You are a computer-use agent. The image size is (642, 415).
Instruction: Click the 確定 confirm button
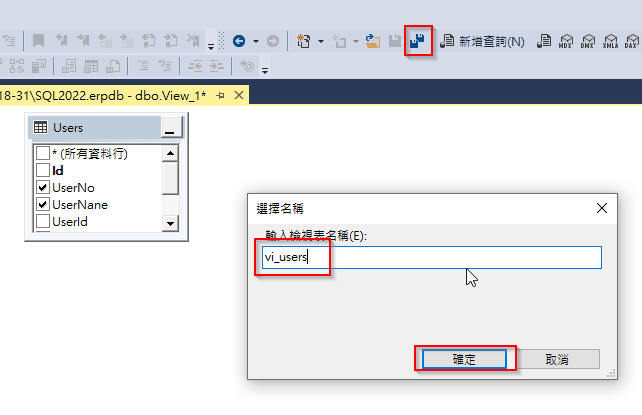click(x=464, y=359)
